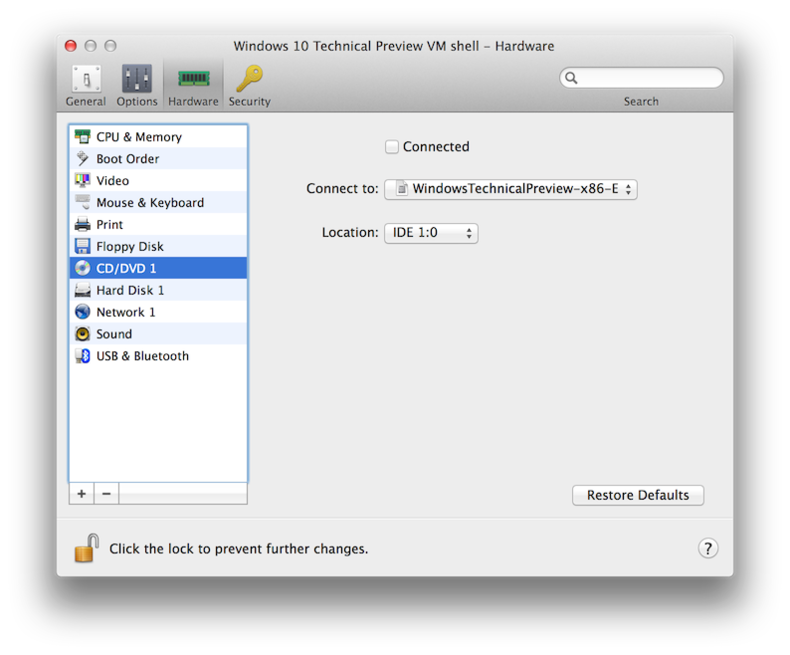790x655 pixels.
Task: Select the Print hardware item
Action: tap(109, 225)
